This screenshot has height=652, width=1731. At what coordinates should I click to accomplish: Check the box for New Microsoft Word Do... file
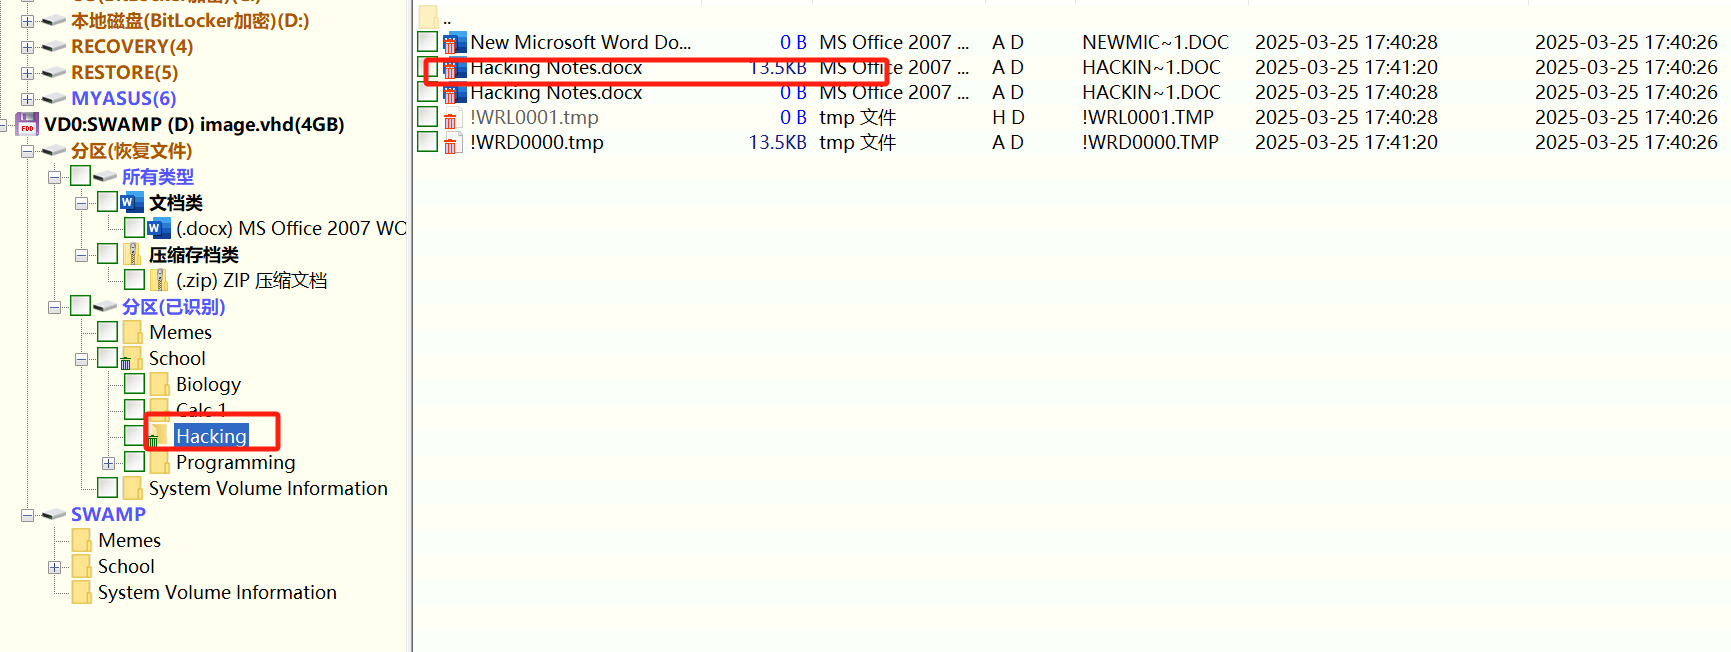[427, 41]
